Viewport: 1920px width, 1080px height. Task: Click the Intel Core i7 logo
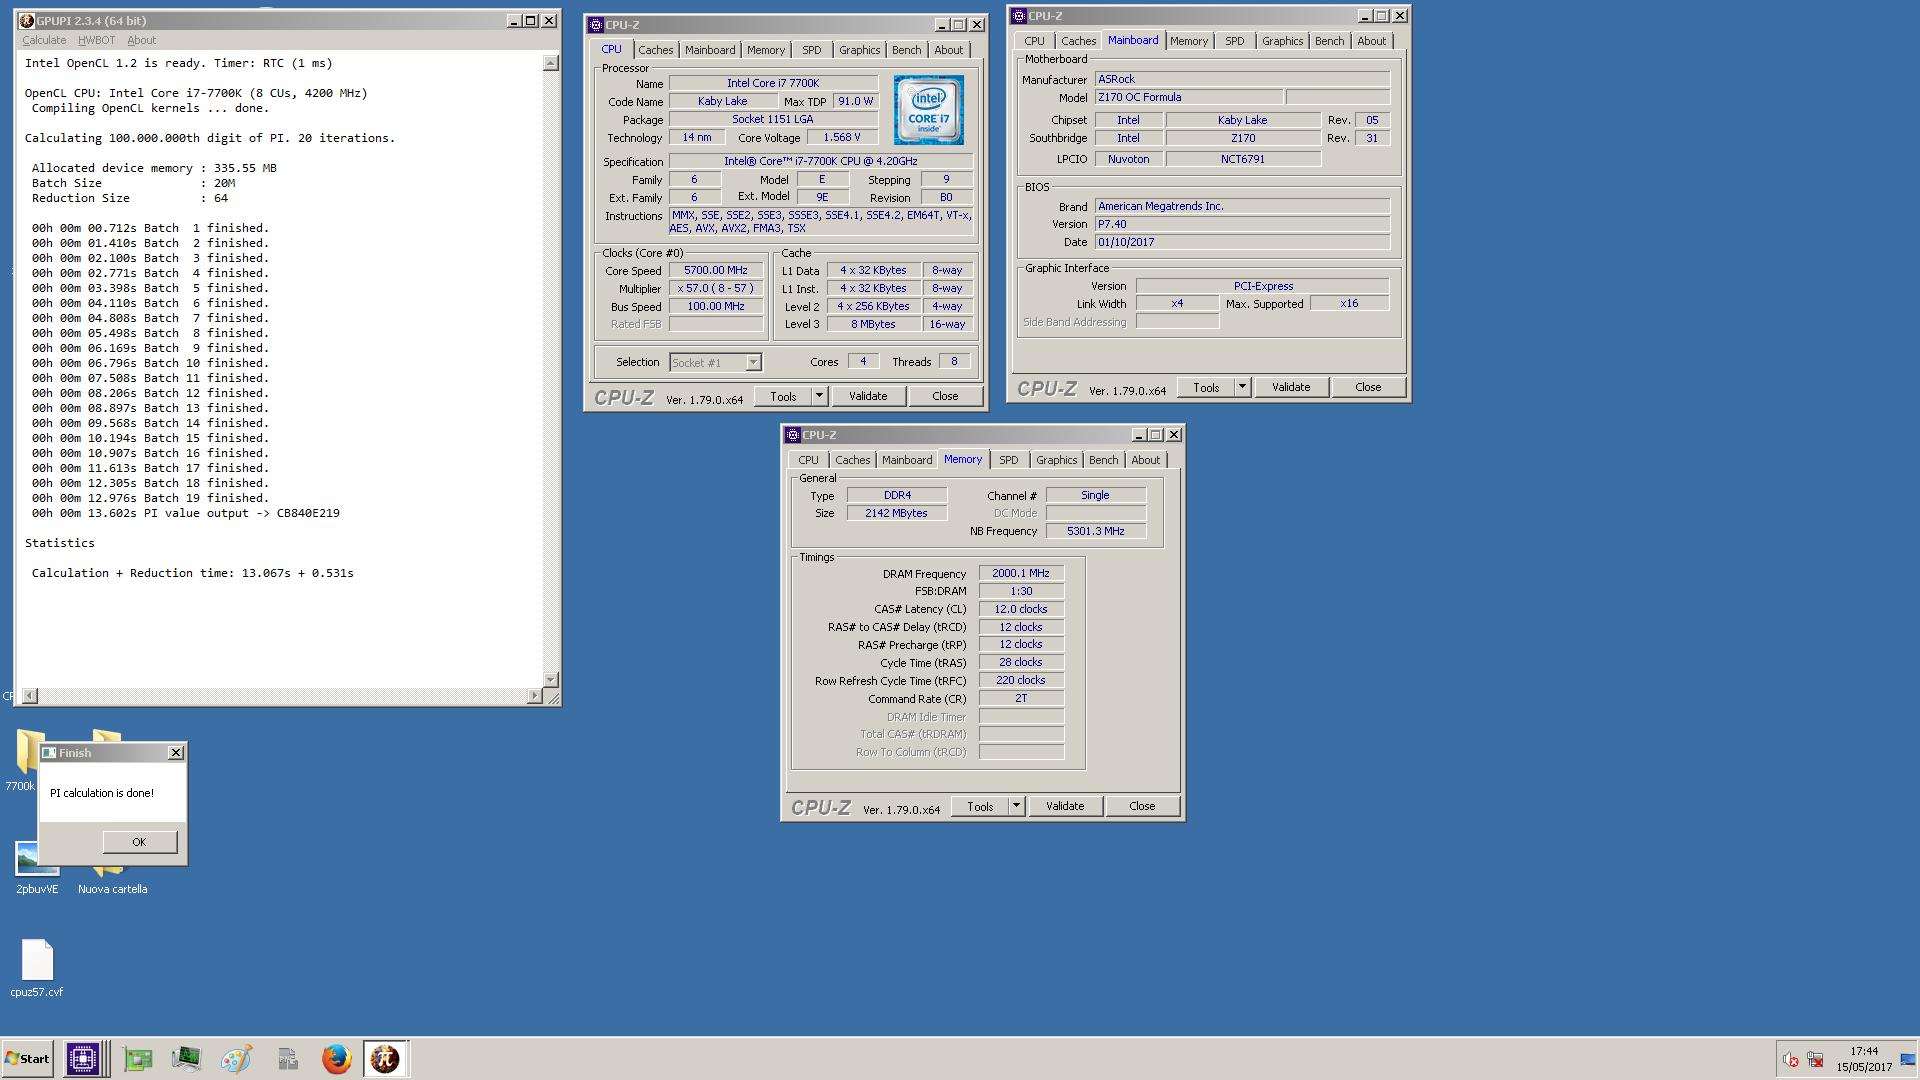(x=928, y=110)
